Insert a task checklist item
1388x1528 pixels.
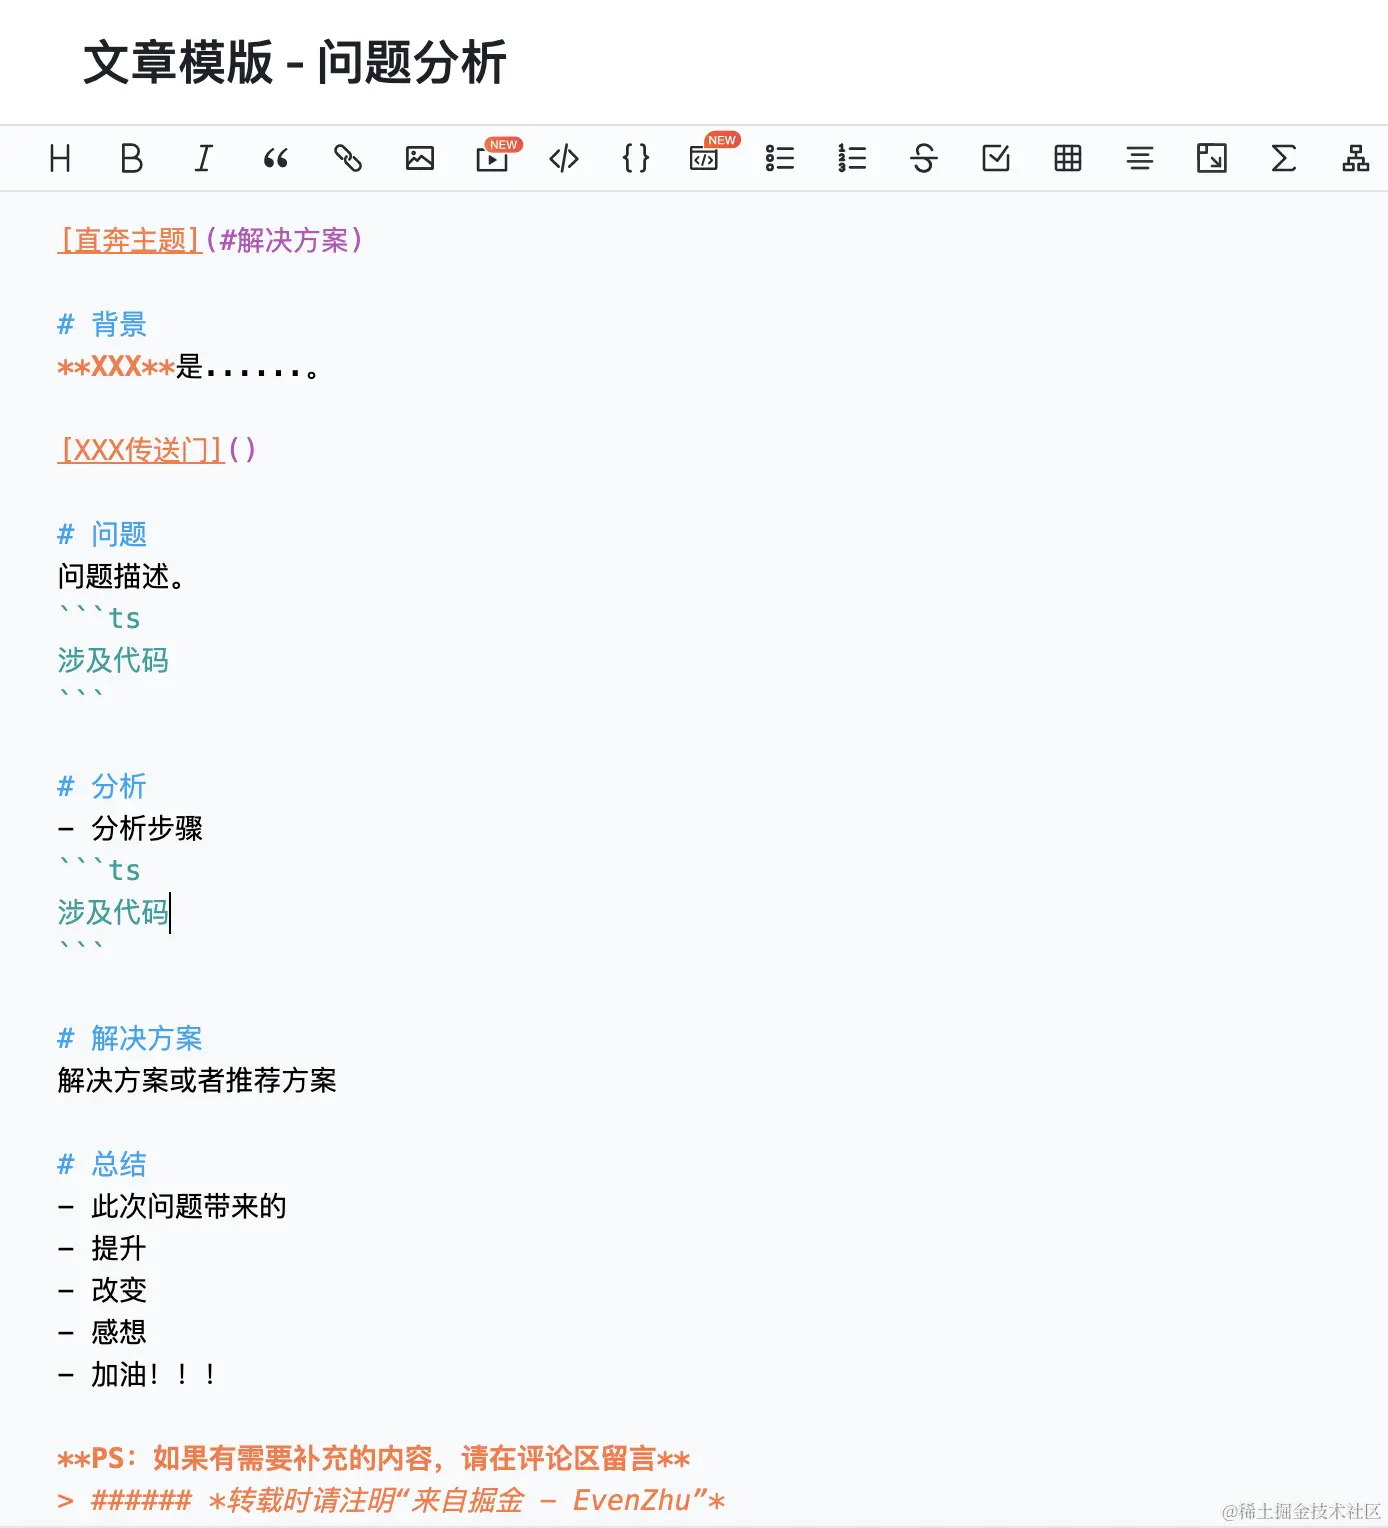point(996,158)
